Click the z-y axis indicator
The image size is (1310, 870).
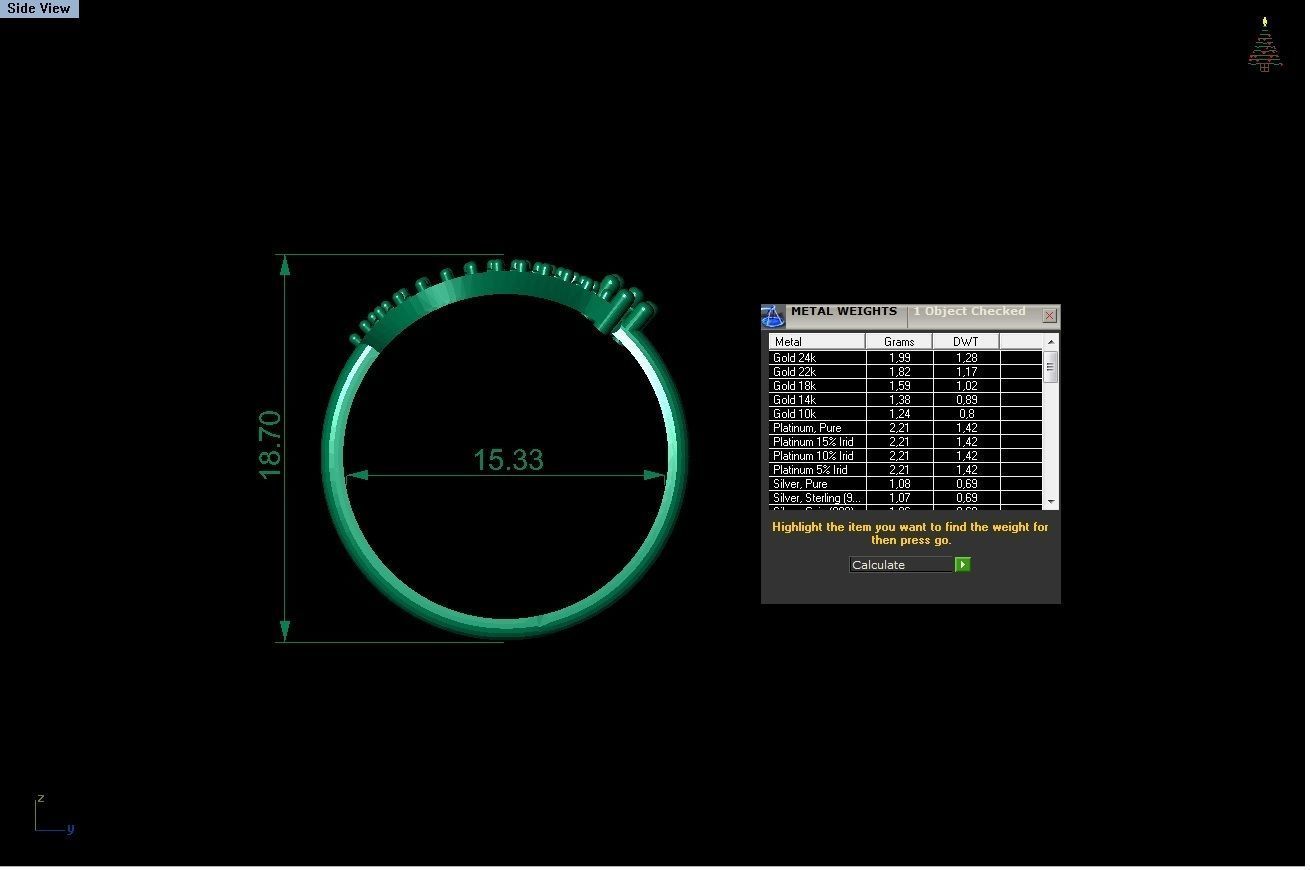click(x=54, y=814)
